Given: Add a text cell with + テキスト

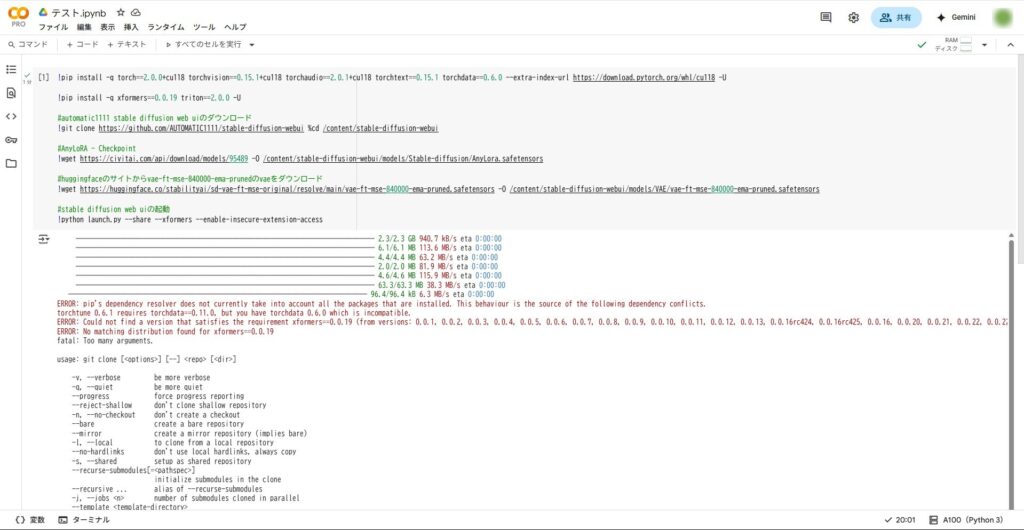Looking at the screenshot, I should click(127, 44).
